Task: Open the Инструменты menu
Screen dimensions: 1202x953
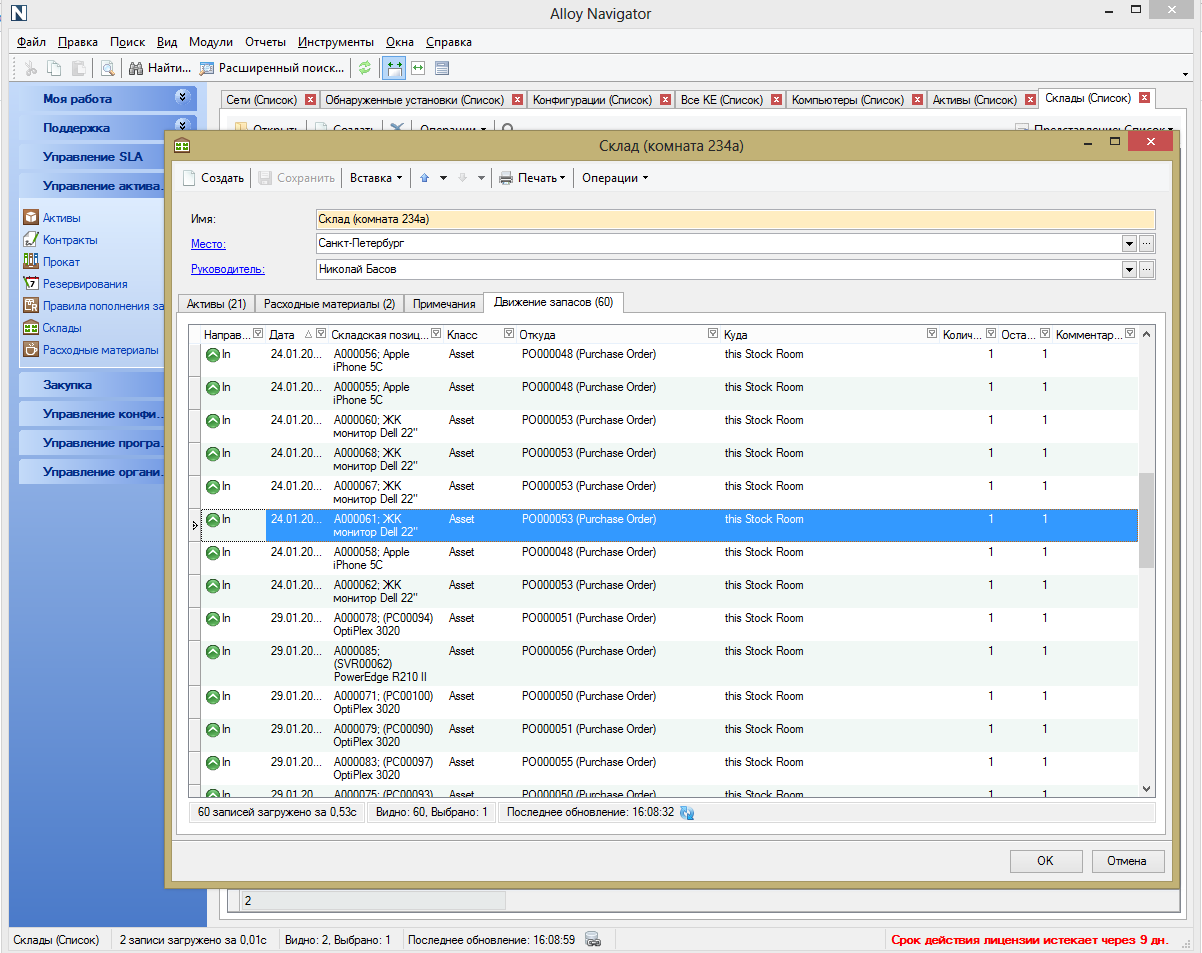Action: [x=336, y=42]
